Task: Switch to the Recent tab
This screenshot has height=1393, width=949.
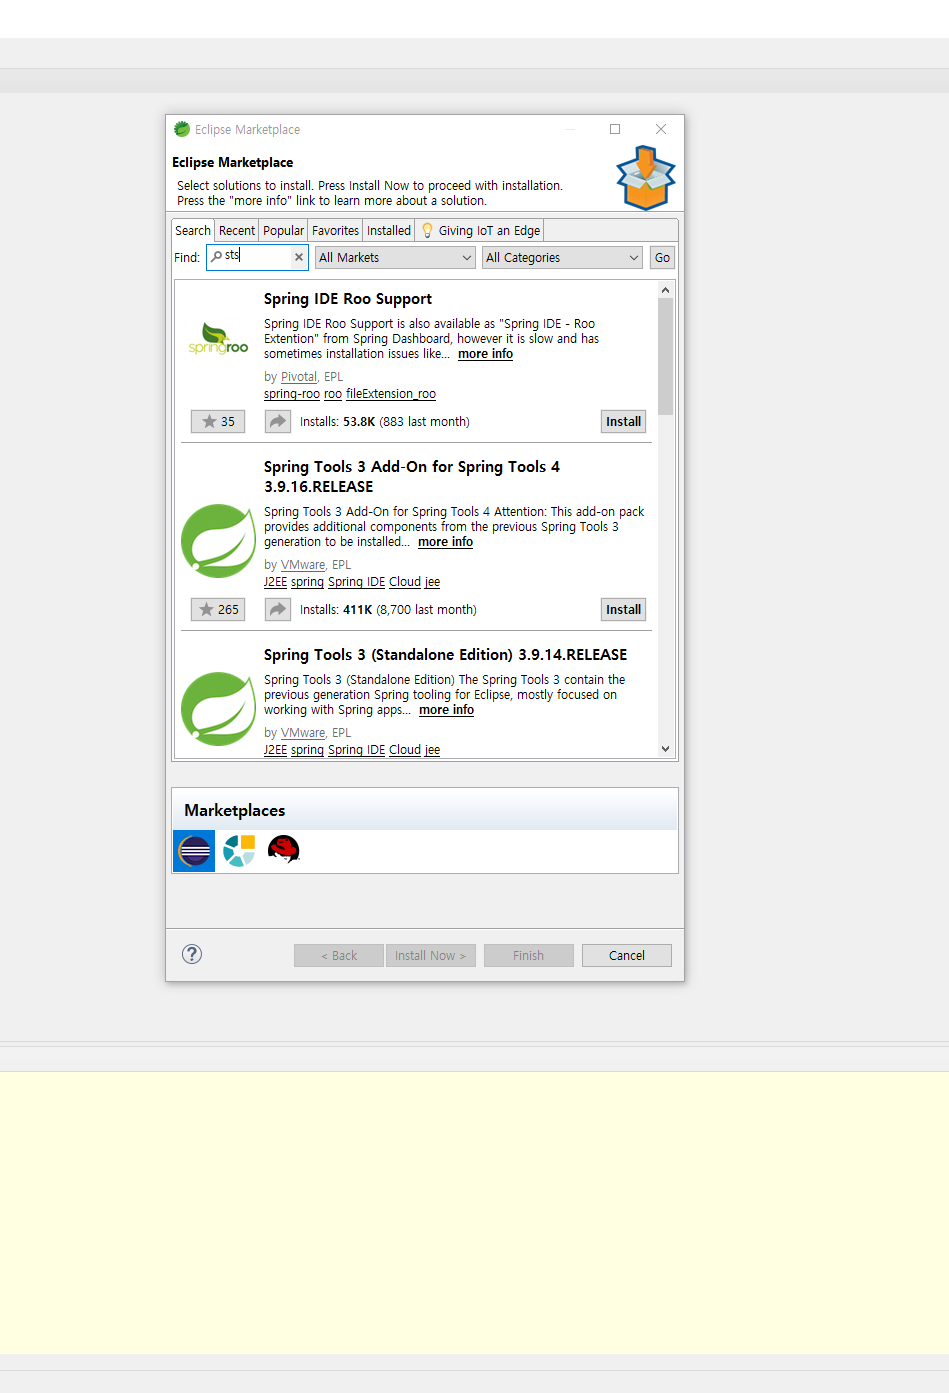Action: pyautogui.click(x=237, y=231)
